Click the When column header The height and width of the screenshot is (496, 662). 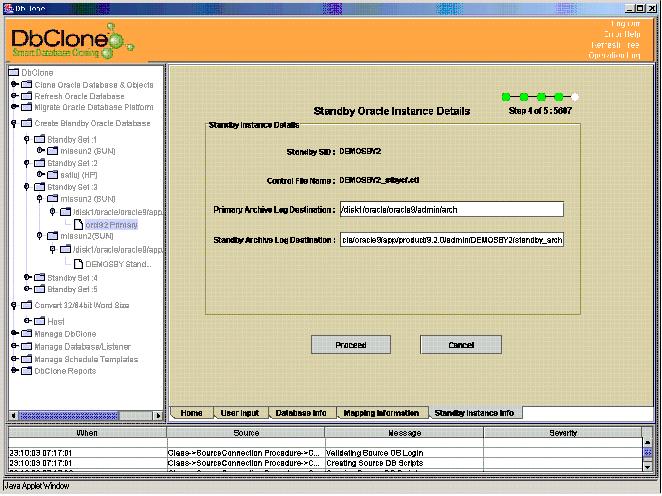click(87, 433)
